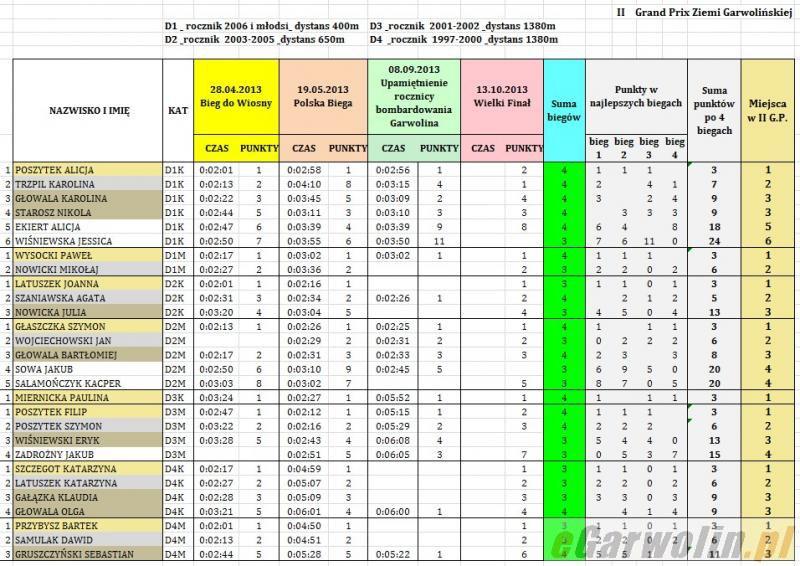Select the 'Miejsca w II G.P.' header

click(767, 111)
